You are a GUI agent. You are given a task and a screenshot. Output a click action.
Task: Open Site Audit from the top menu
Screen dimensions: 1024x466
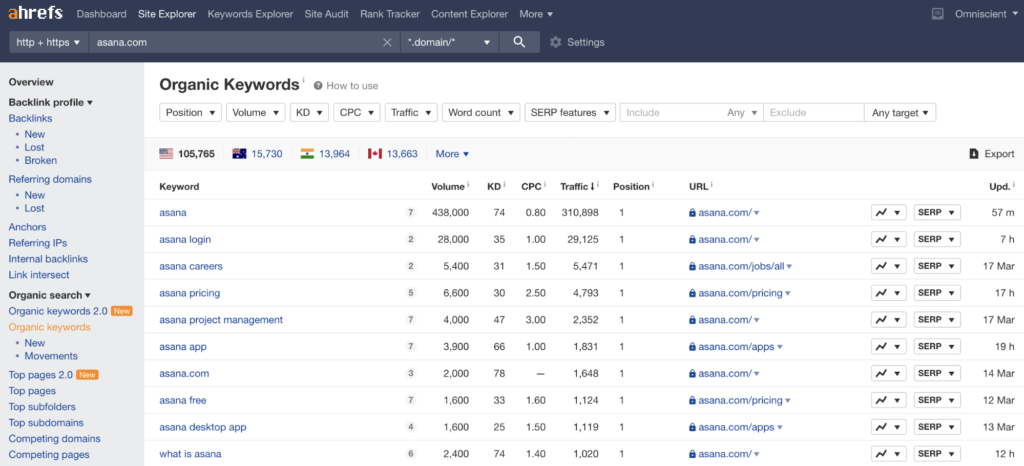[327, 14]
